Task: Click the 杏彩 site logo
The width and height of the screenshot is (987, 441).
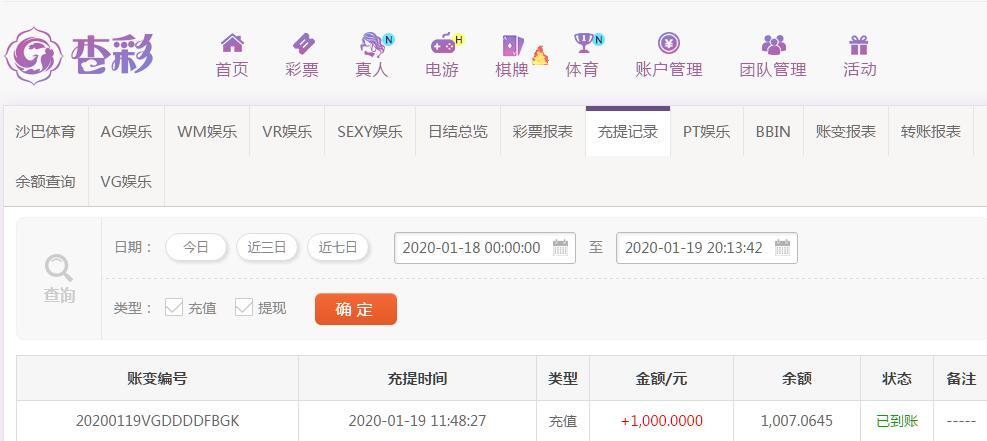Action: click(79, 55)
